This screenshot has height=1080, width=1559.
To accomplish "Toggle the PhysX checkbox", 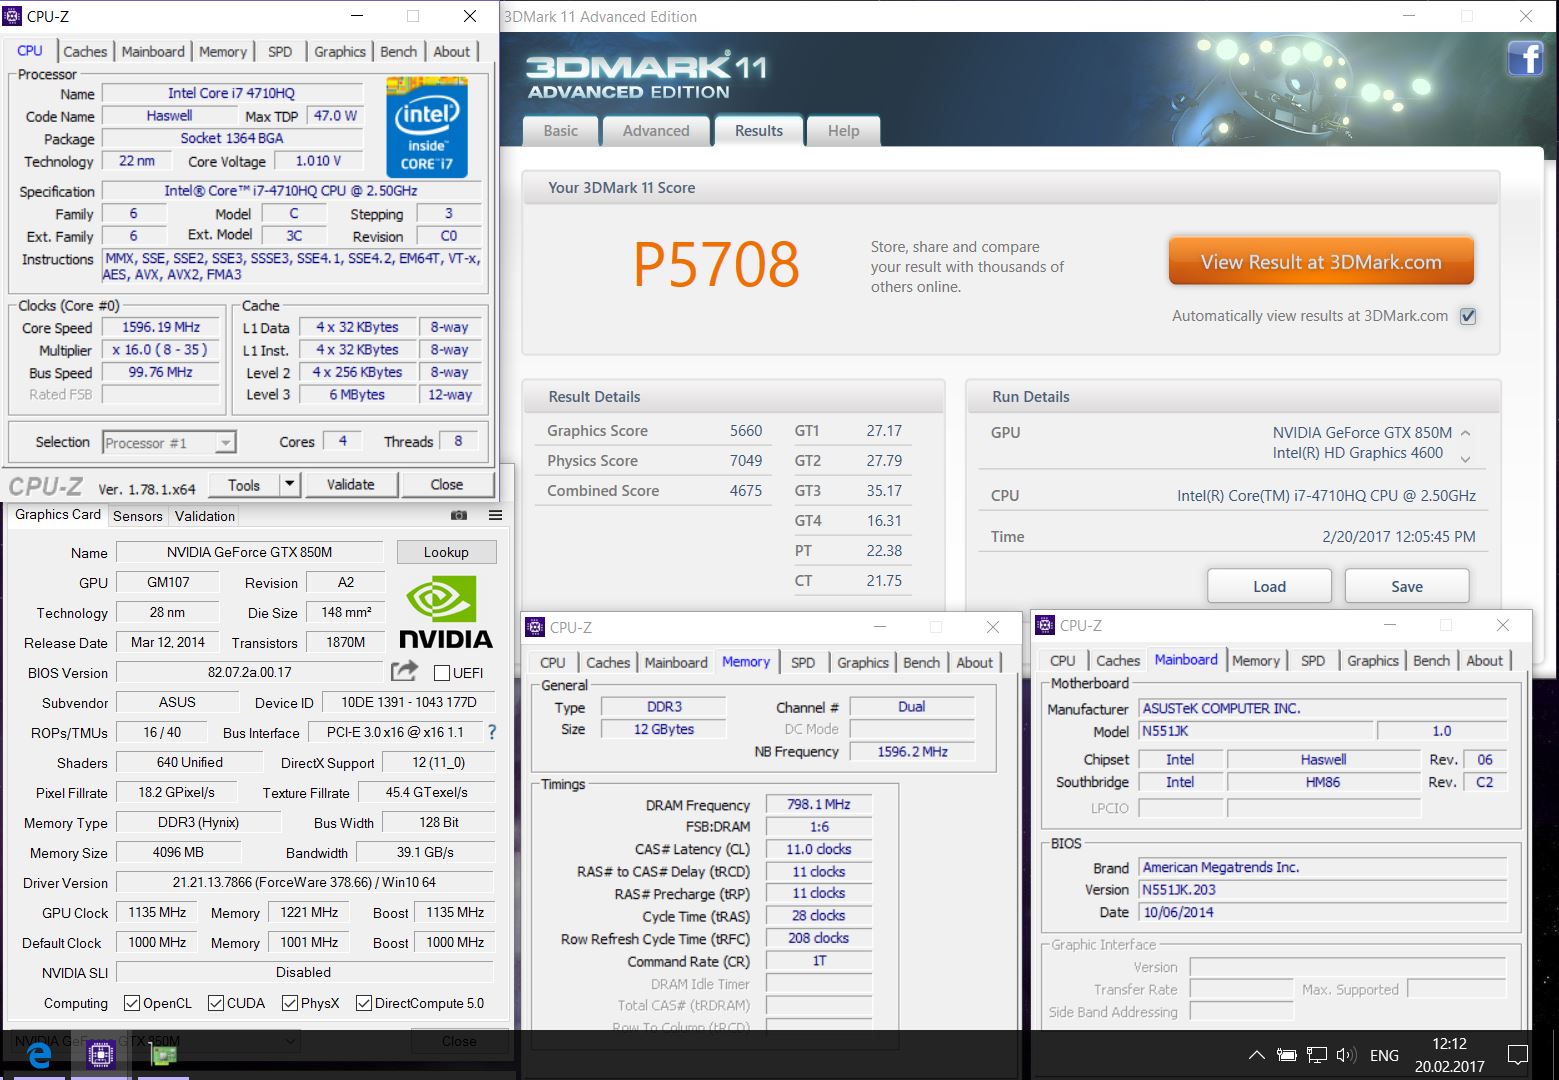I will tap(290, 1003).
